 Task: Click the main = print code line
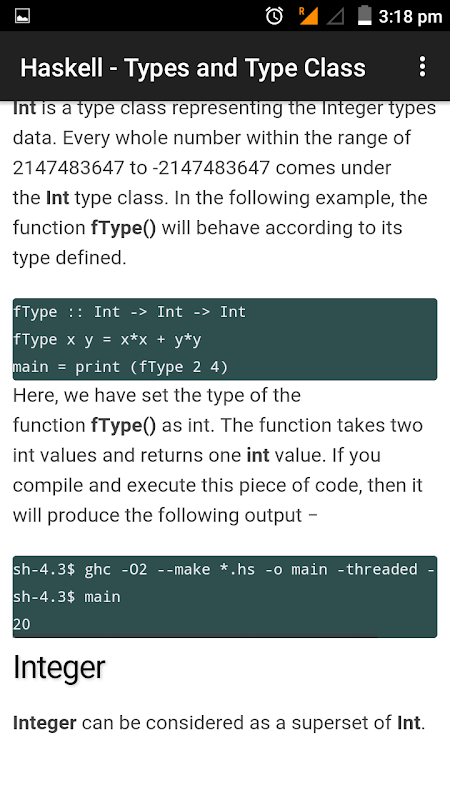121,367
